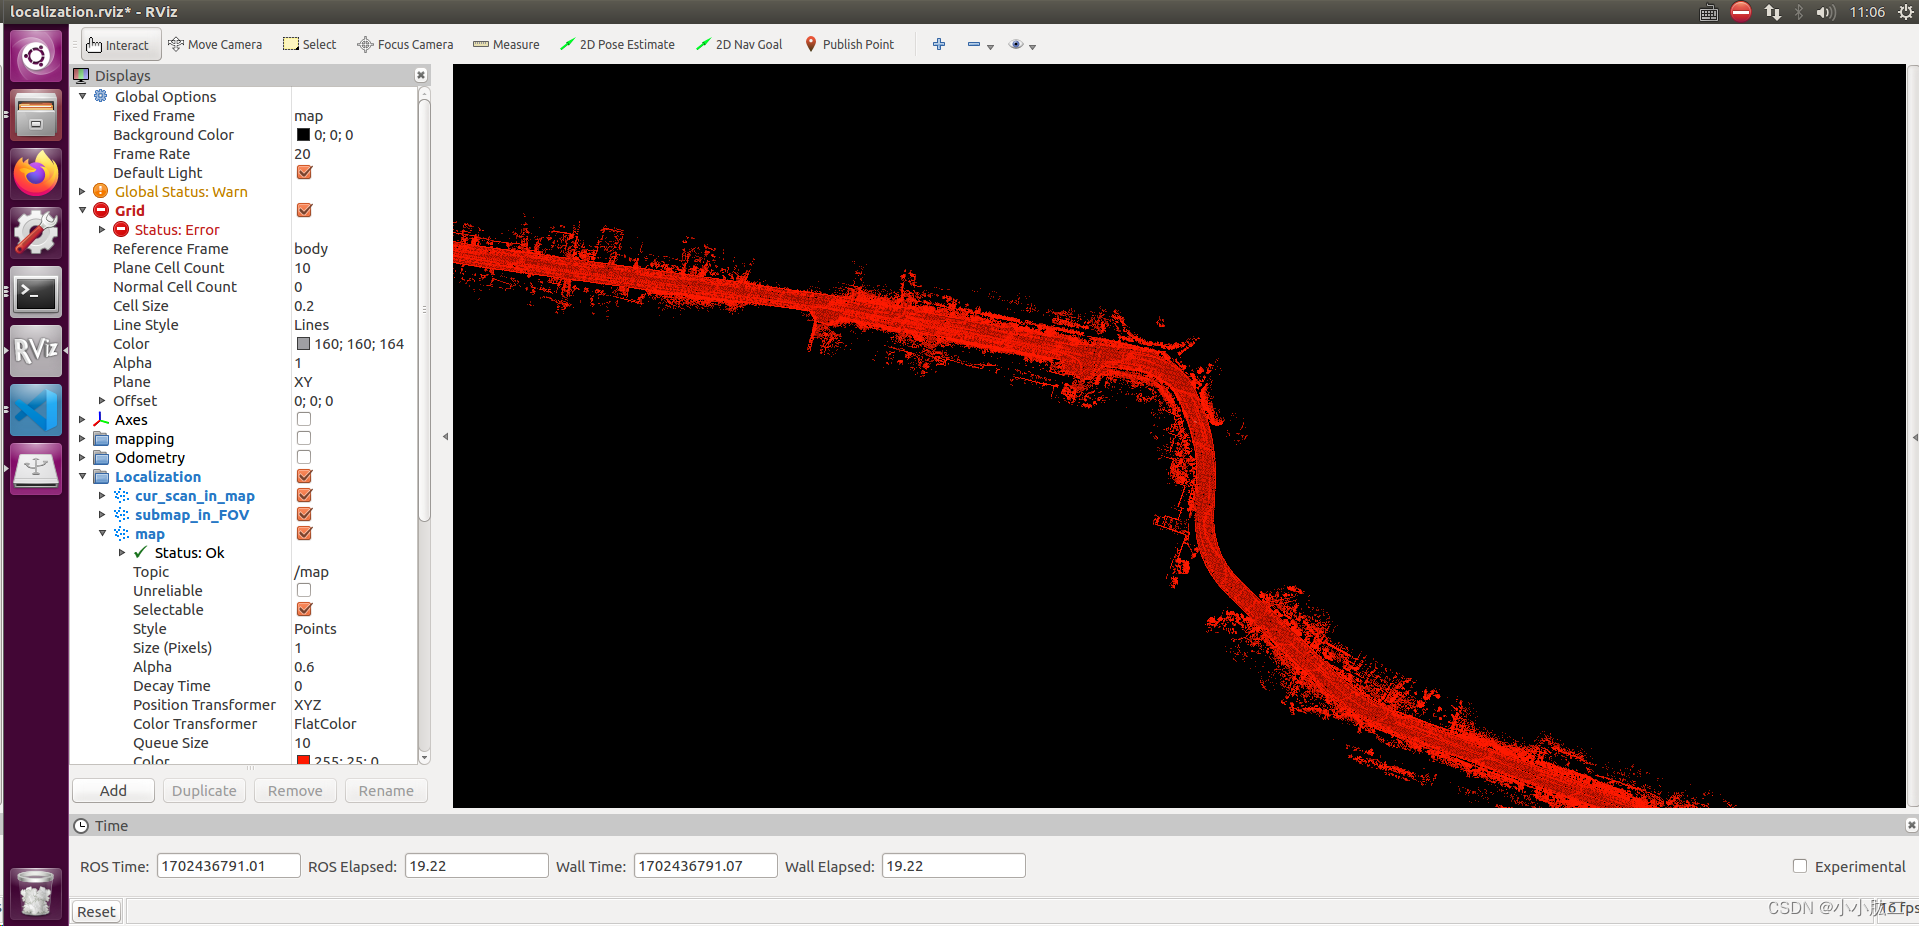This screenshot has height=926, width=1919.
Task: Toggle the Unreliable checkbox
Action: coord(304,590)
